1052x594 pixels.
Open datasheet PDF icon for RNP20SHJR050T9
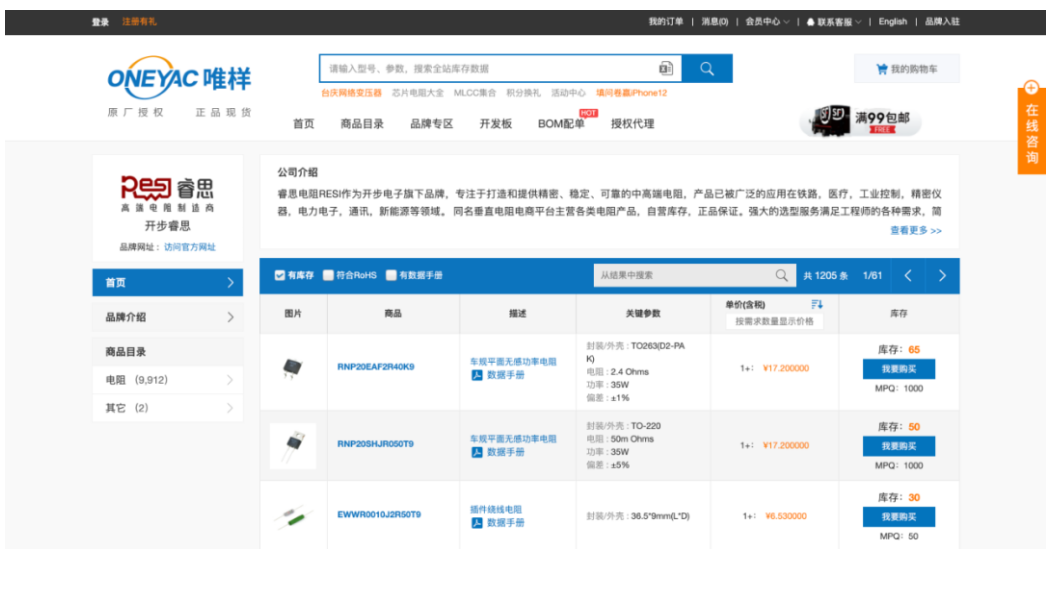coord(476,452)
